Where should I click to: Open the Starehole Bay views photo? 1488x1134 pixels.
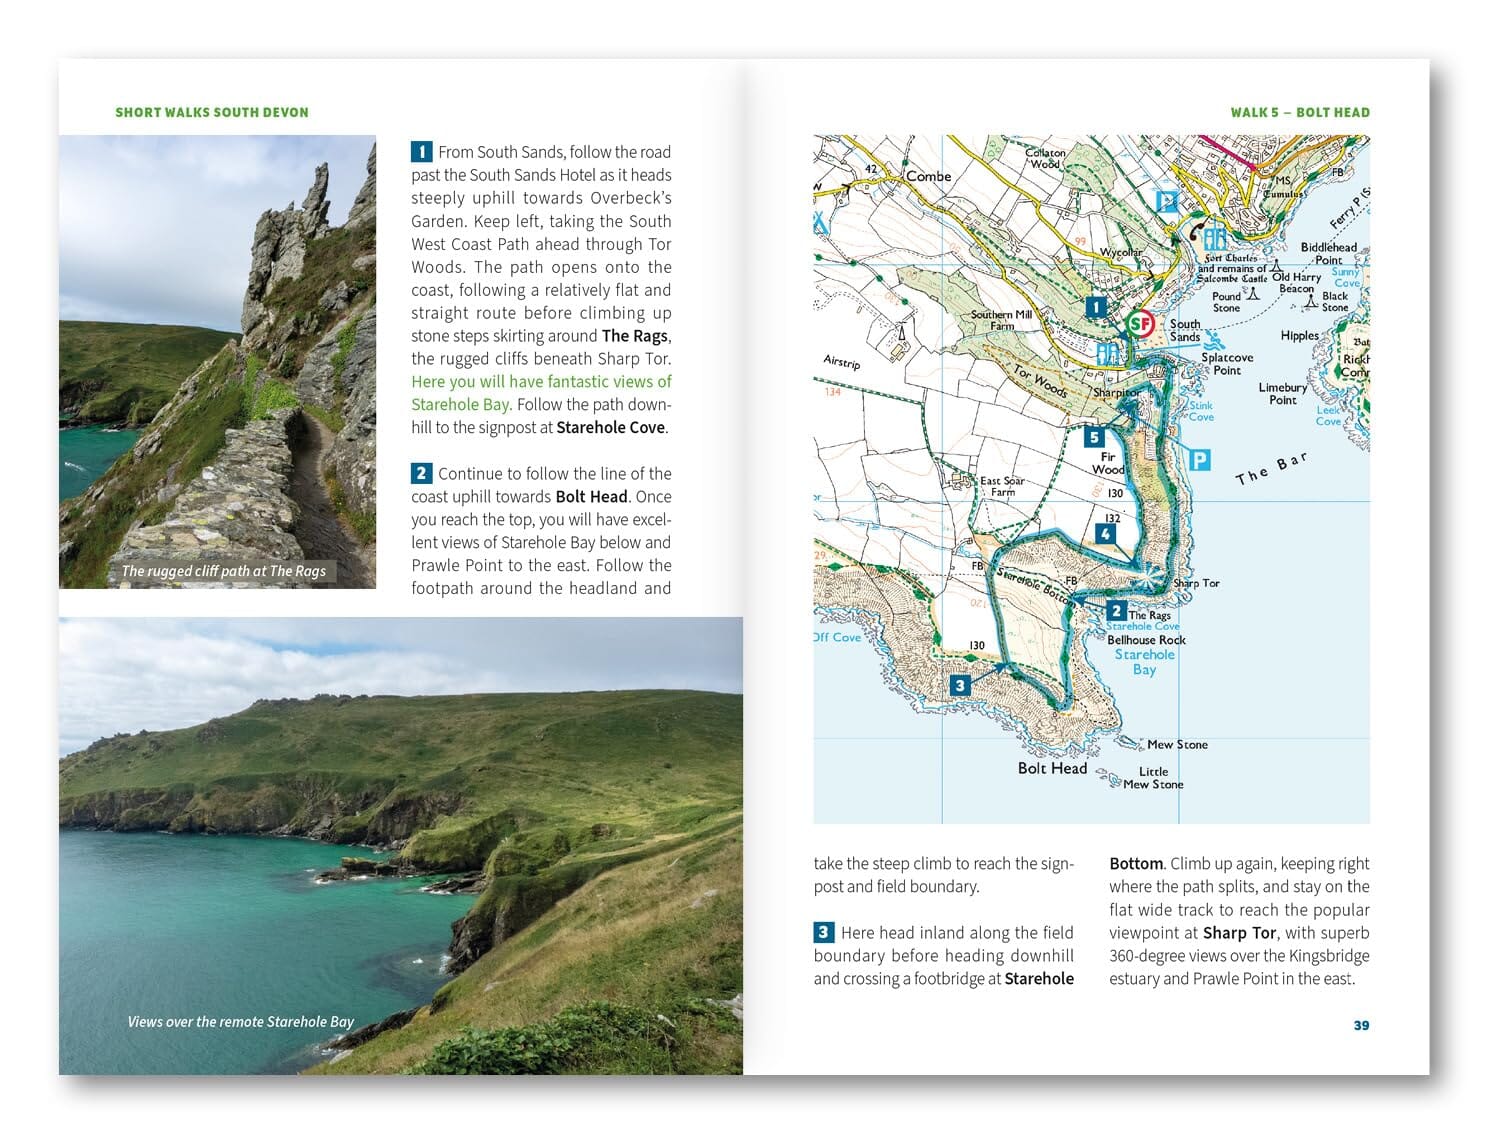coord(400,845)
